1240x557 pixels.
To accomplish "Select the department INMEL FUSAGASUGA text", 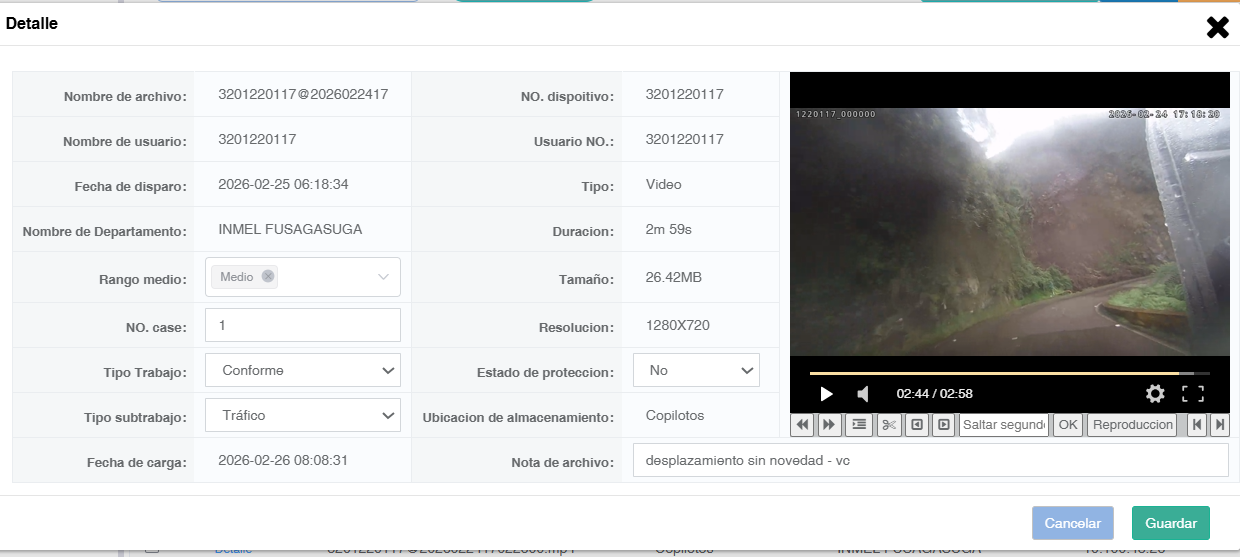I will pos(290,230).
